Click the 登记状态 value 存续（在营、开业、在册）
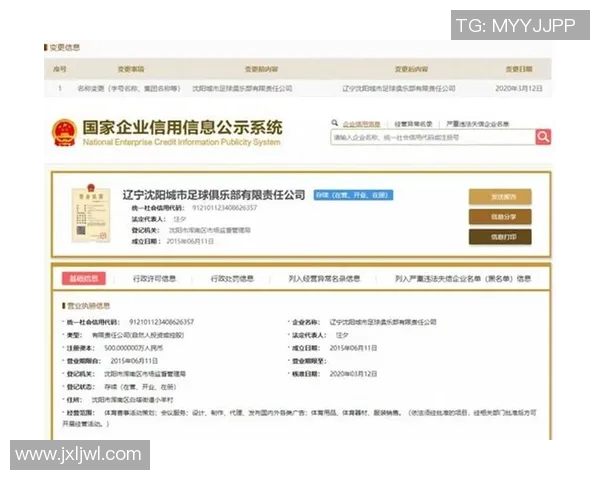Image resolution: width=600 pixels, height=480 pixels. [140, 387]
